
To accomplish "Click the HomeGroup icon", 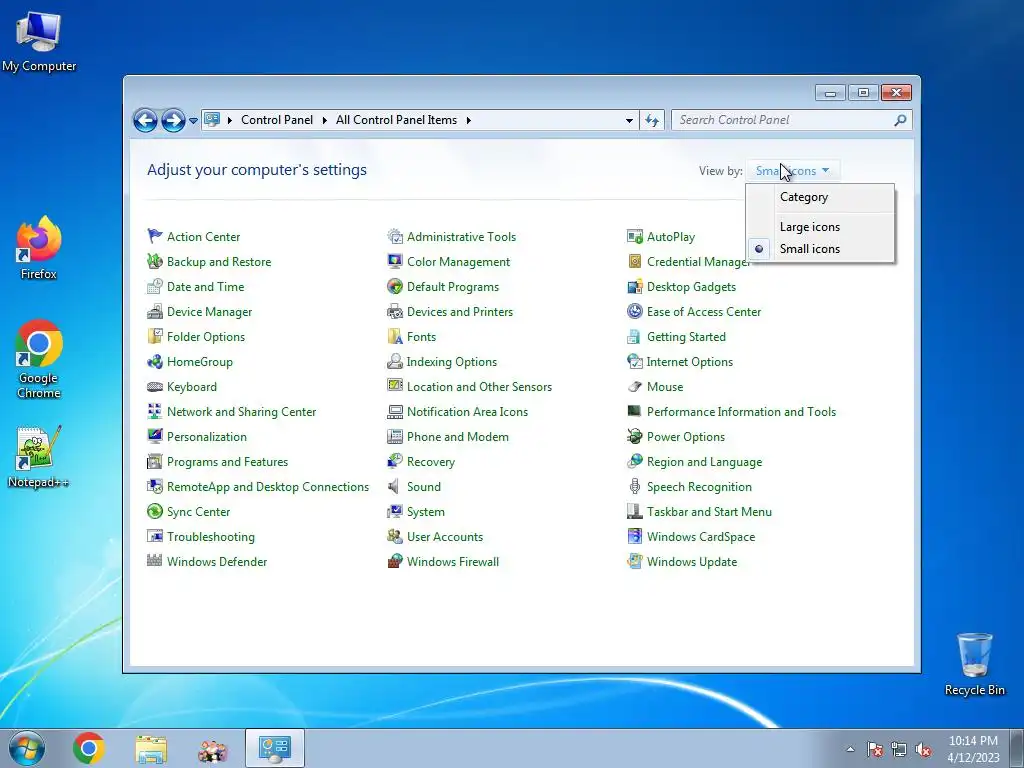I will pyautogui.click(x=155, y=361).
